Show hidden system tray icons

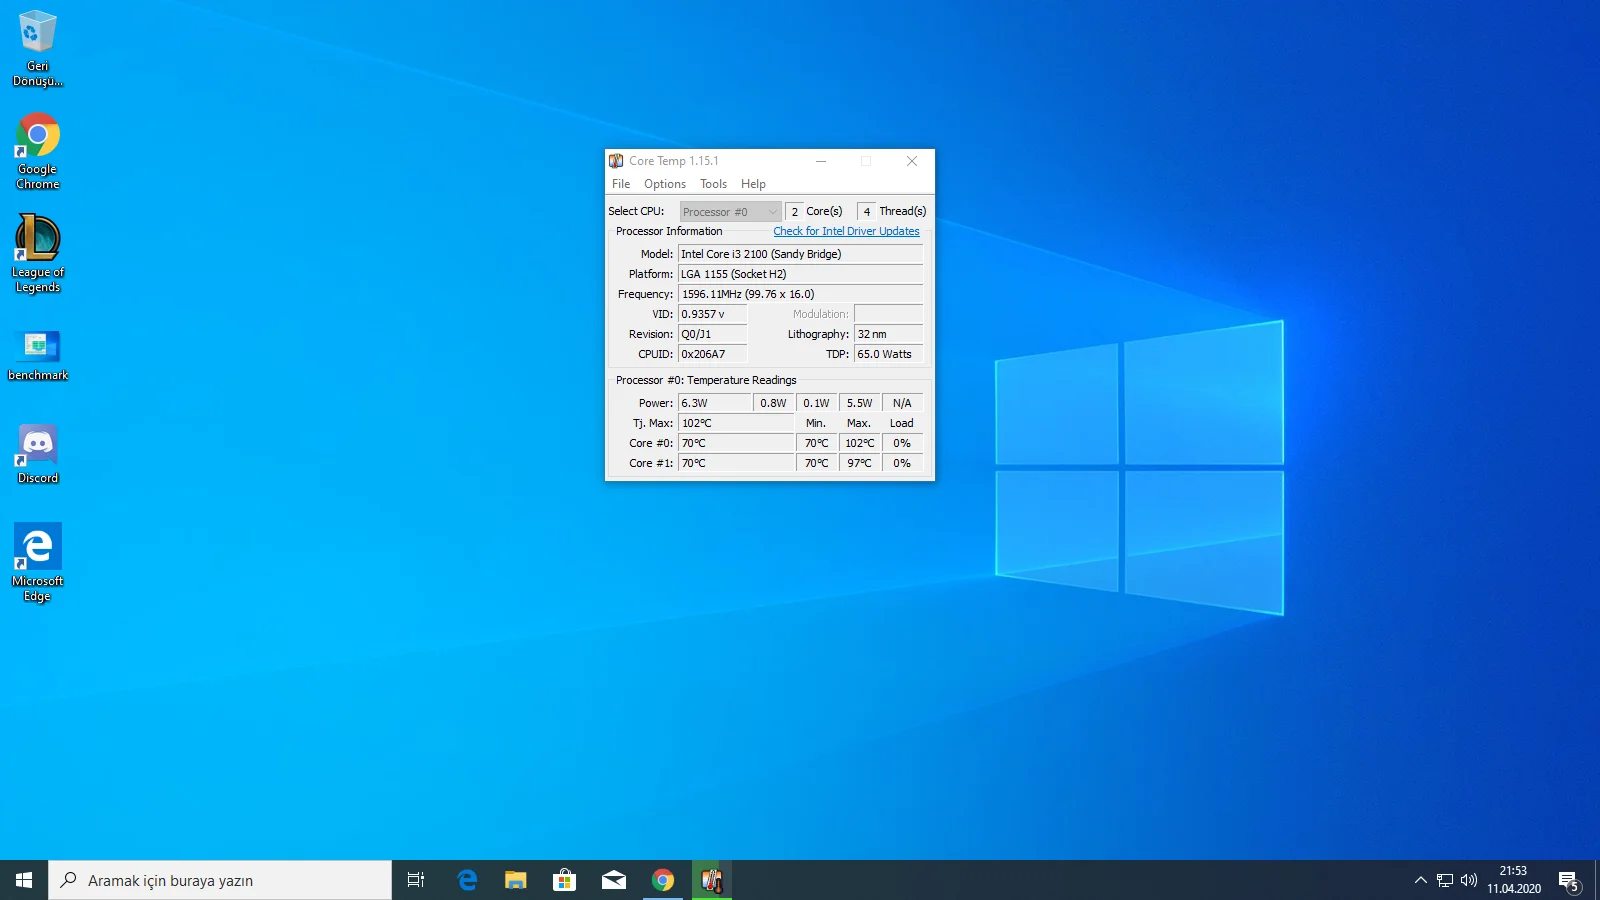pos(1420,880)
